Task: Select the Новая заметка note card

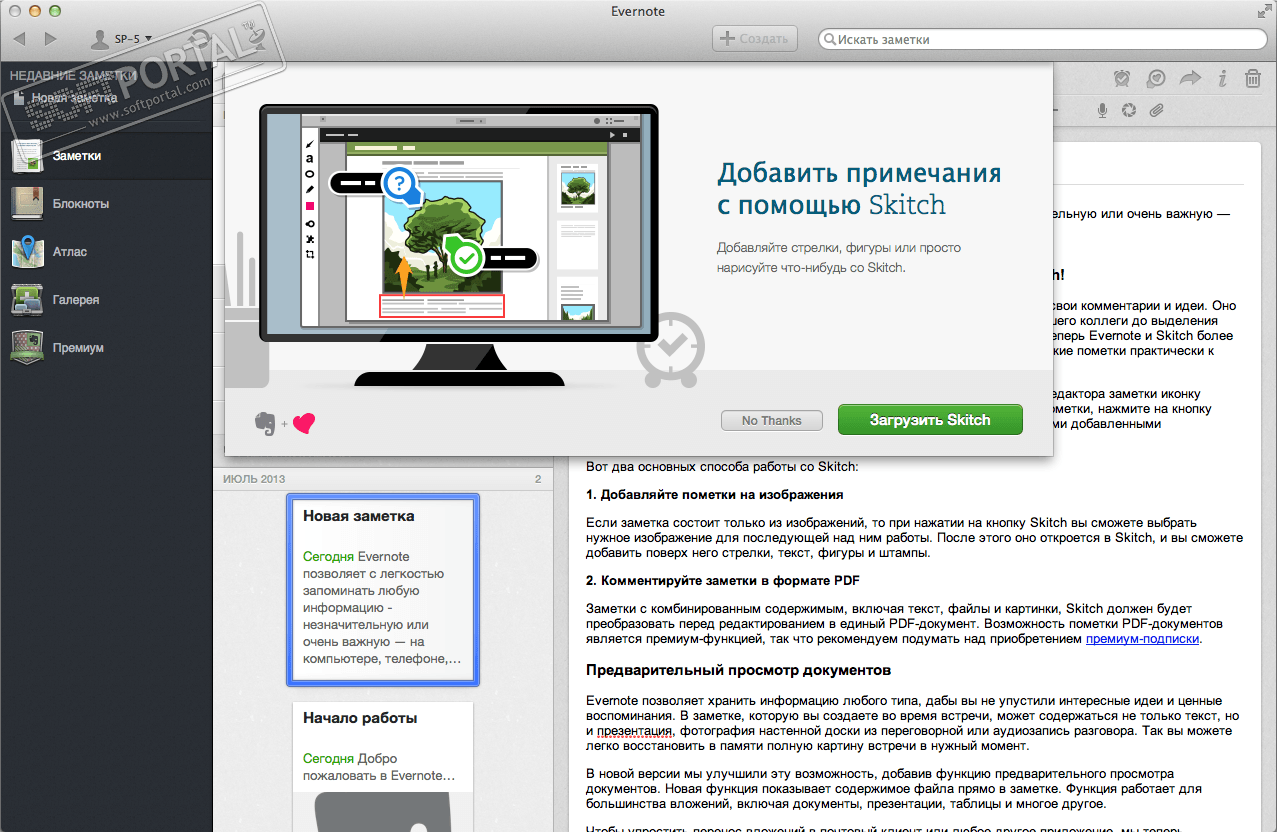Action: click(x=383, y=590)
